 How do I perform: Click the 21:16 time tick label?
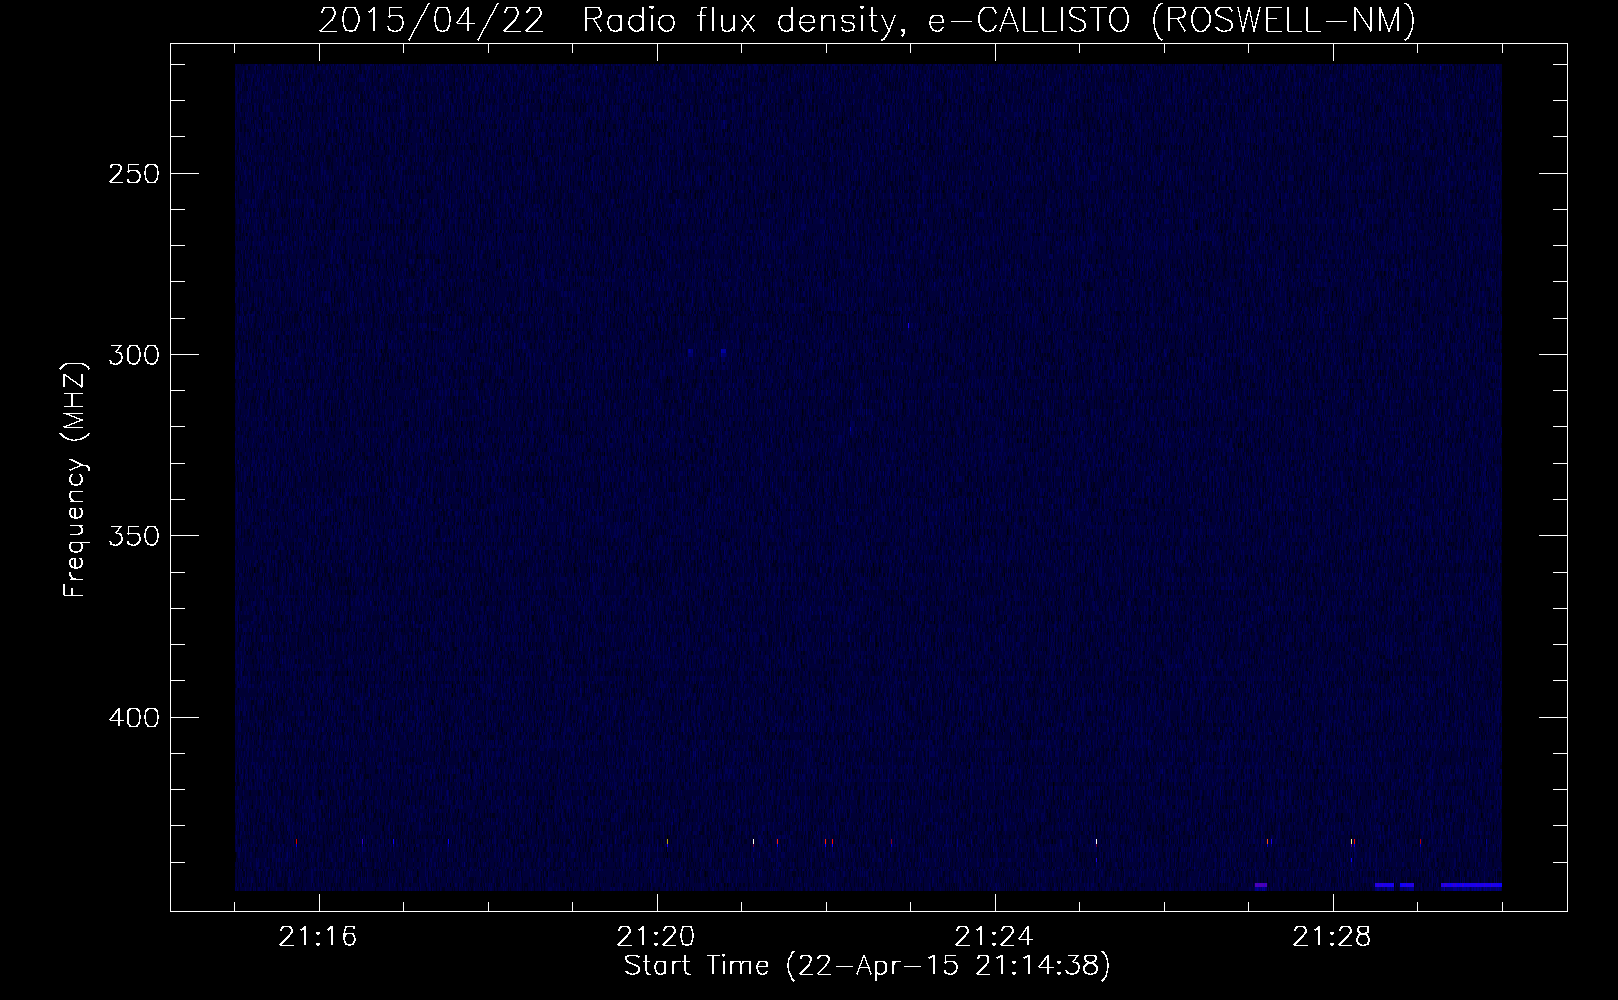(319, 937)
